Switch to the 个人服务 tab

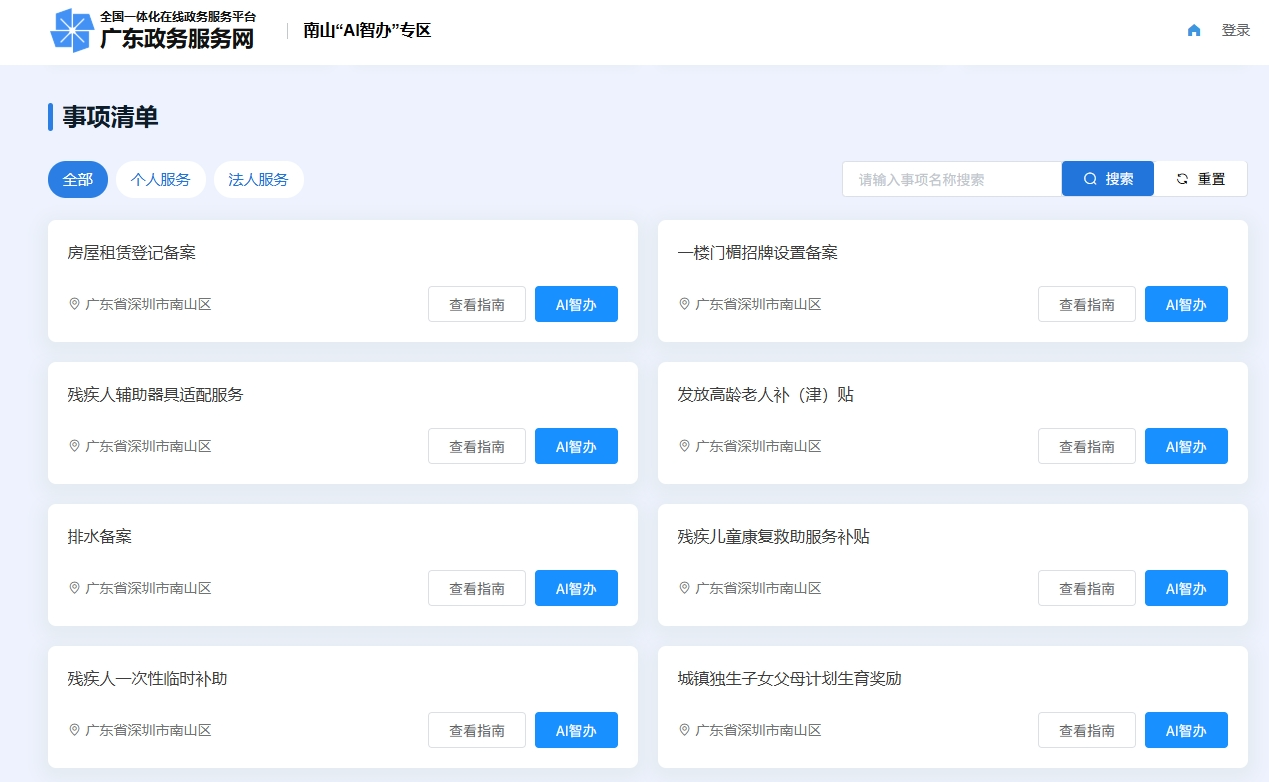(x=161, y=180)
